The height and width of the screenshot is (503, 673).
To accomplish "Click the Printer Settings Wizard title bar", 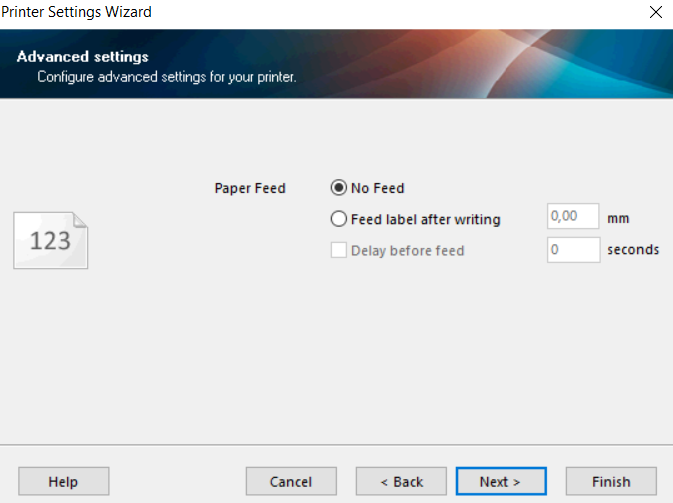I will click(x=300, y=12).
